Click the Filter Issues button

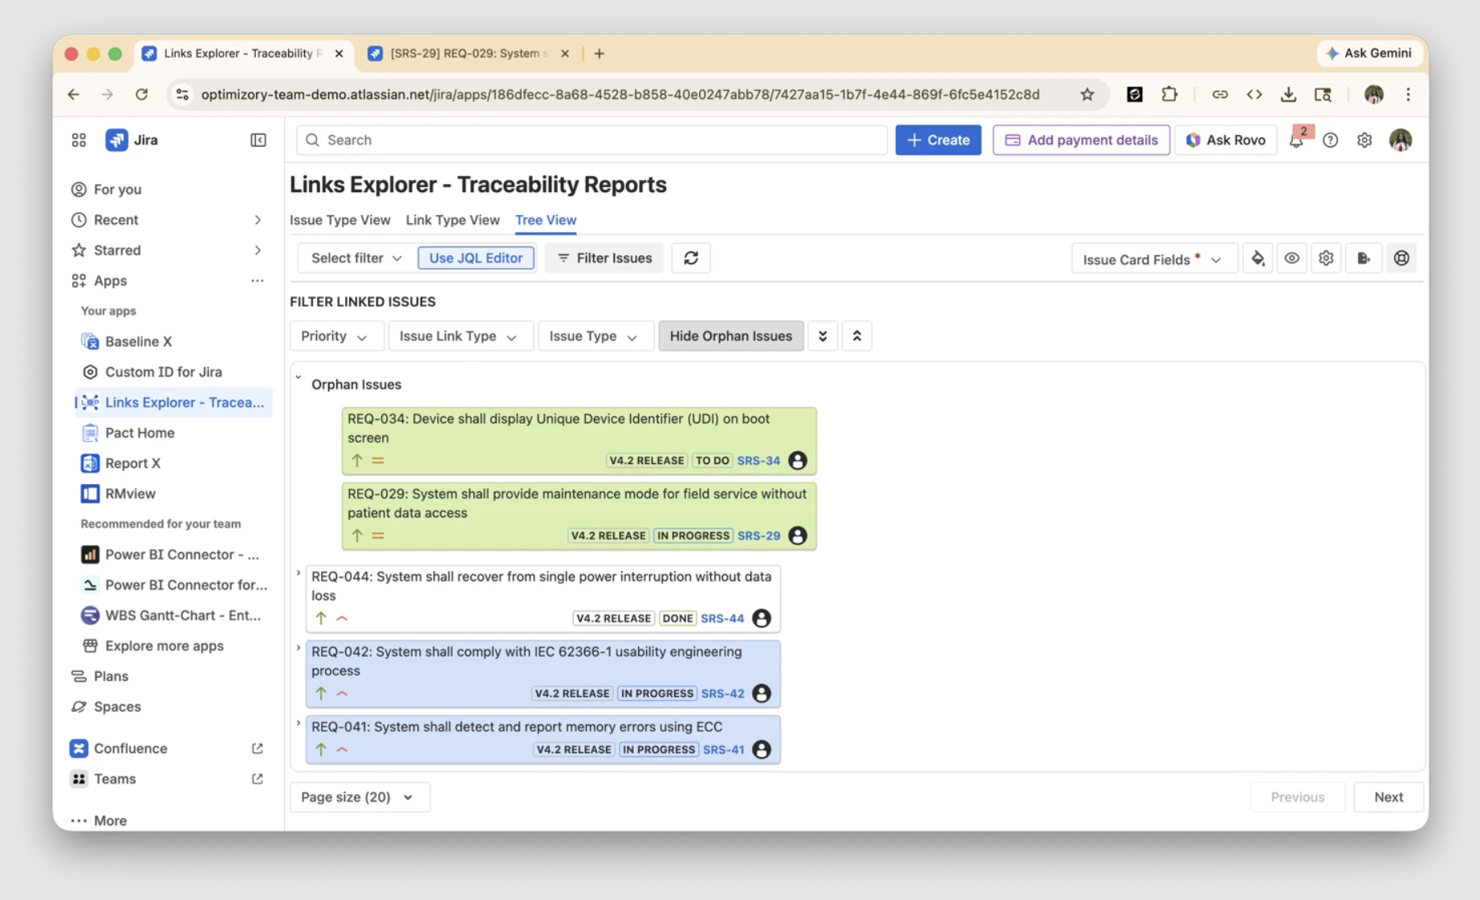pos(605,258)
